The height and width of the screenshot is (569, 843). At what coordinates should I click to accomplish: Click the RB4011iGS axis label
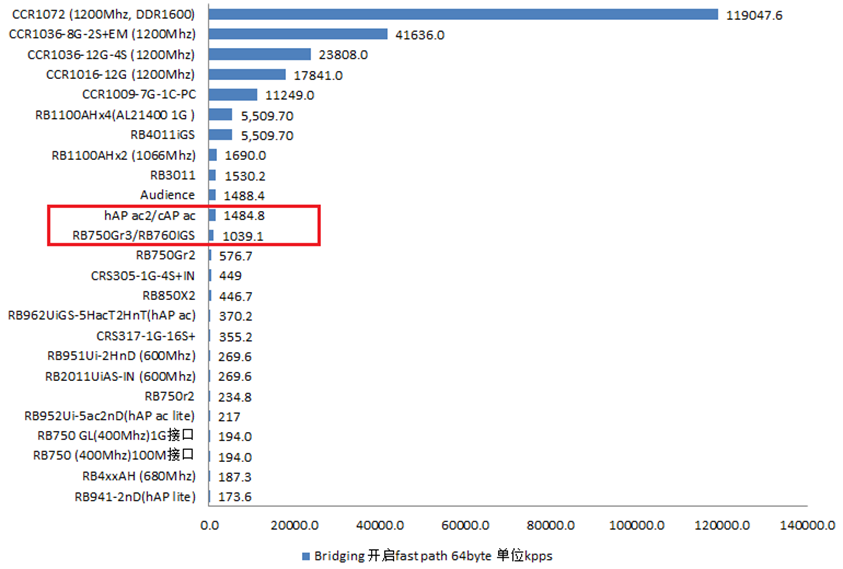[163, 135]
